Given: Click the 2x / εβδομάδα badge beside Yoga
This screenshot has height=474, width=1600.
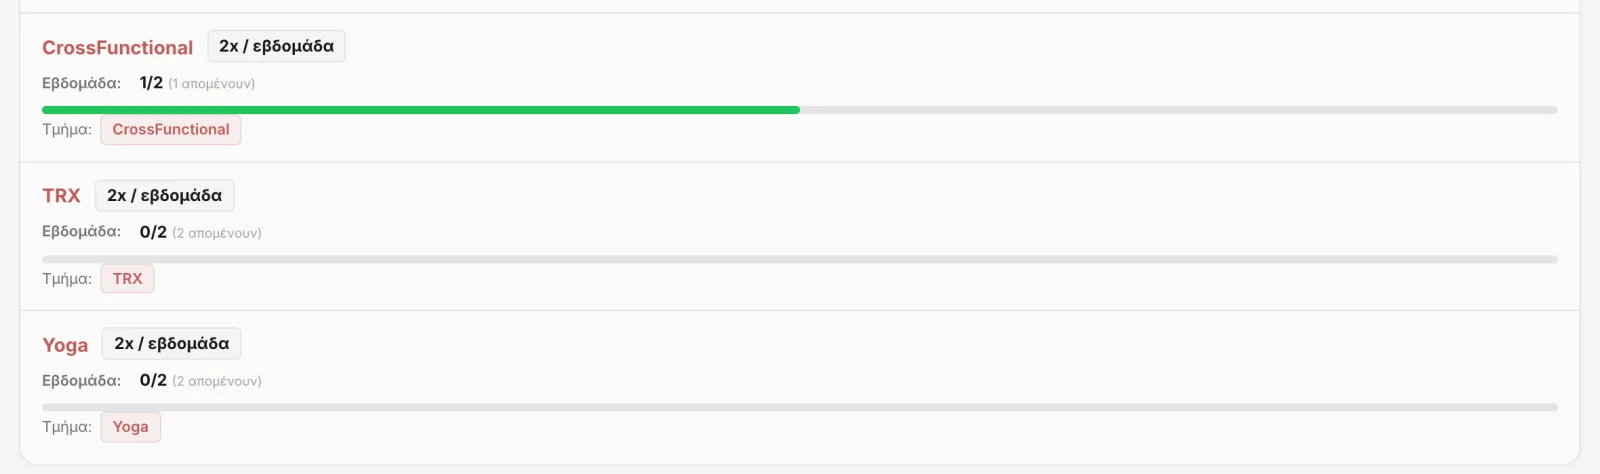Looking at the screenshot, I should tap(171, 343).
